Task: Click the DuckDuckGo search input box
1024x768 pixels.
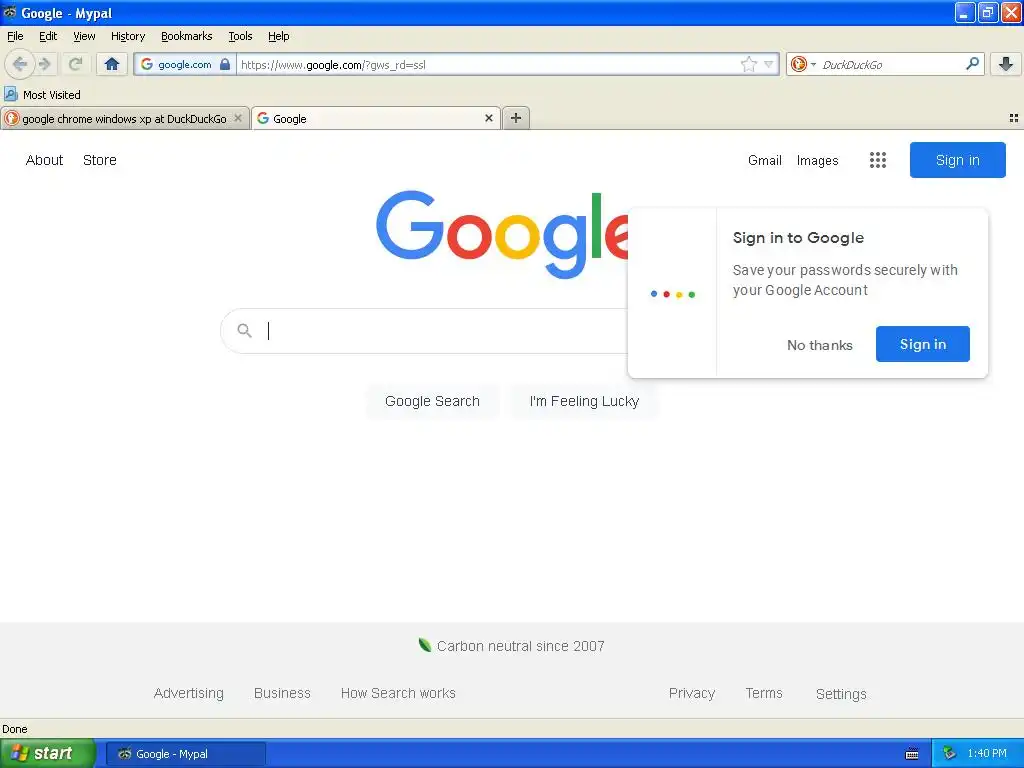Action: pos(890,64)
